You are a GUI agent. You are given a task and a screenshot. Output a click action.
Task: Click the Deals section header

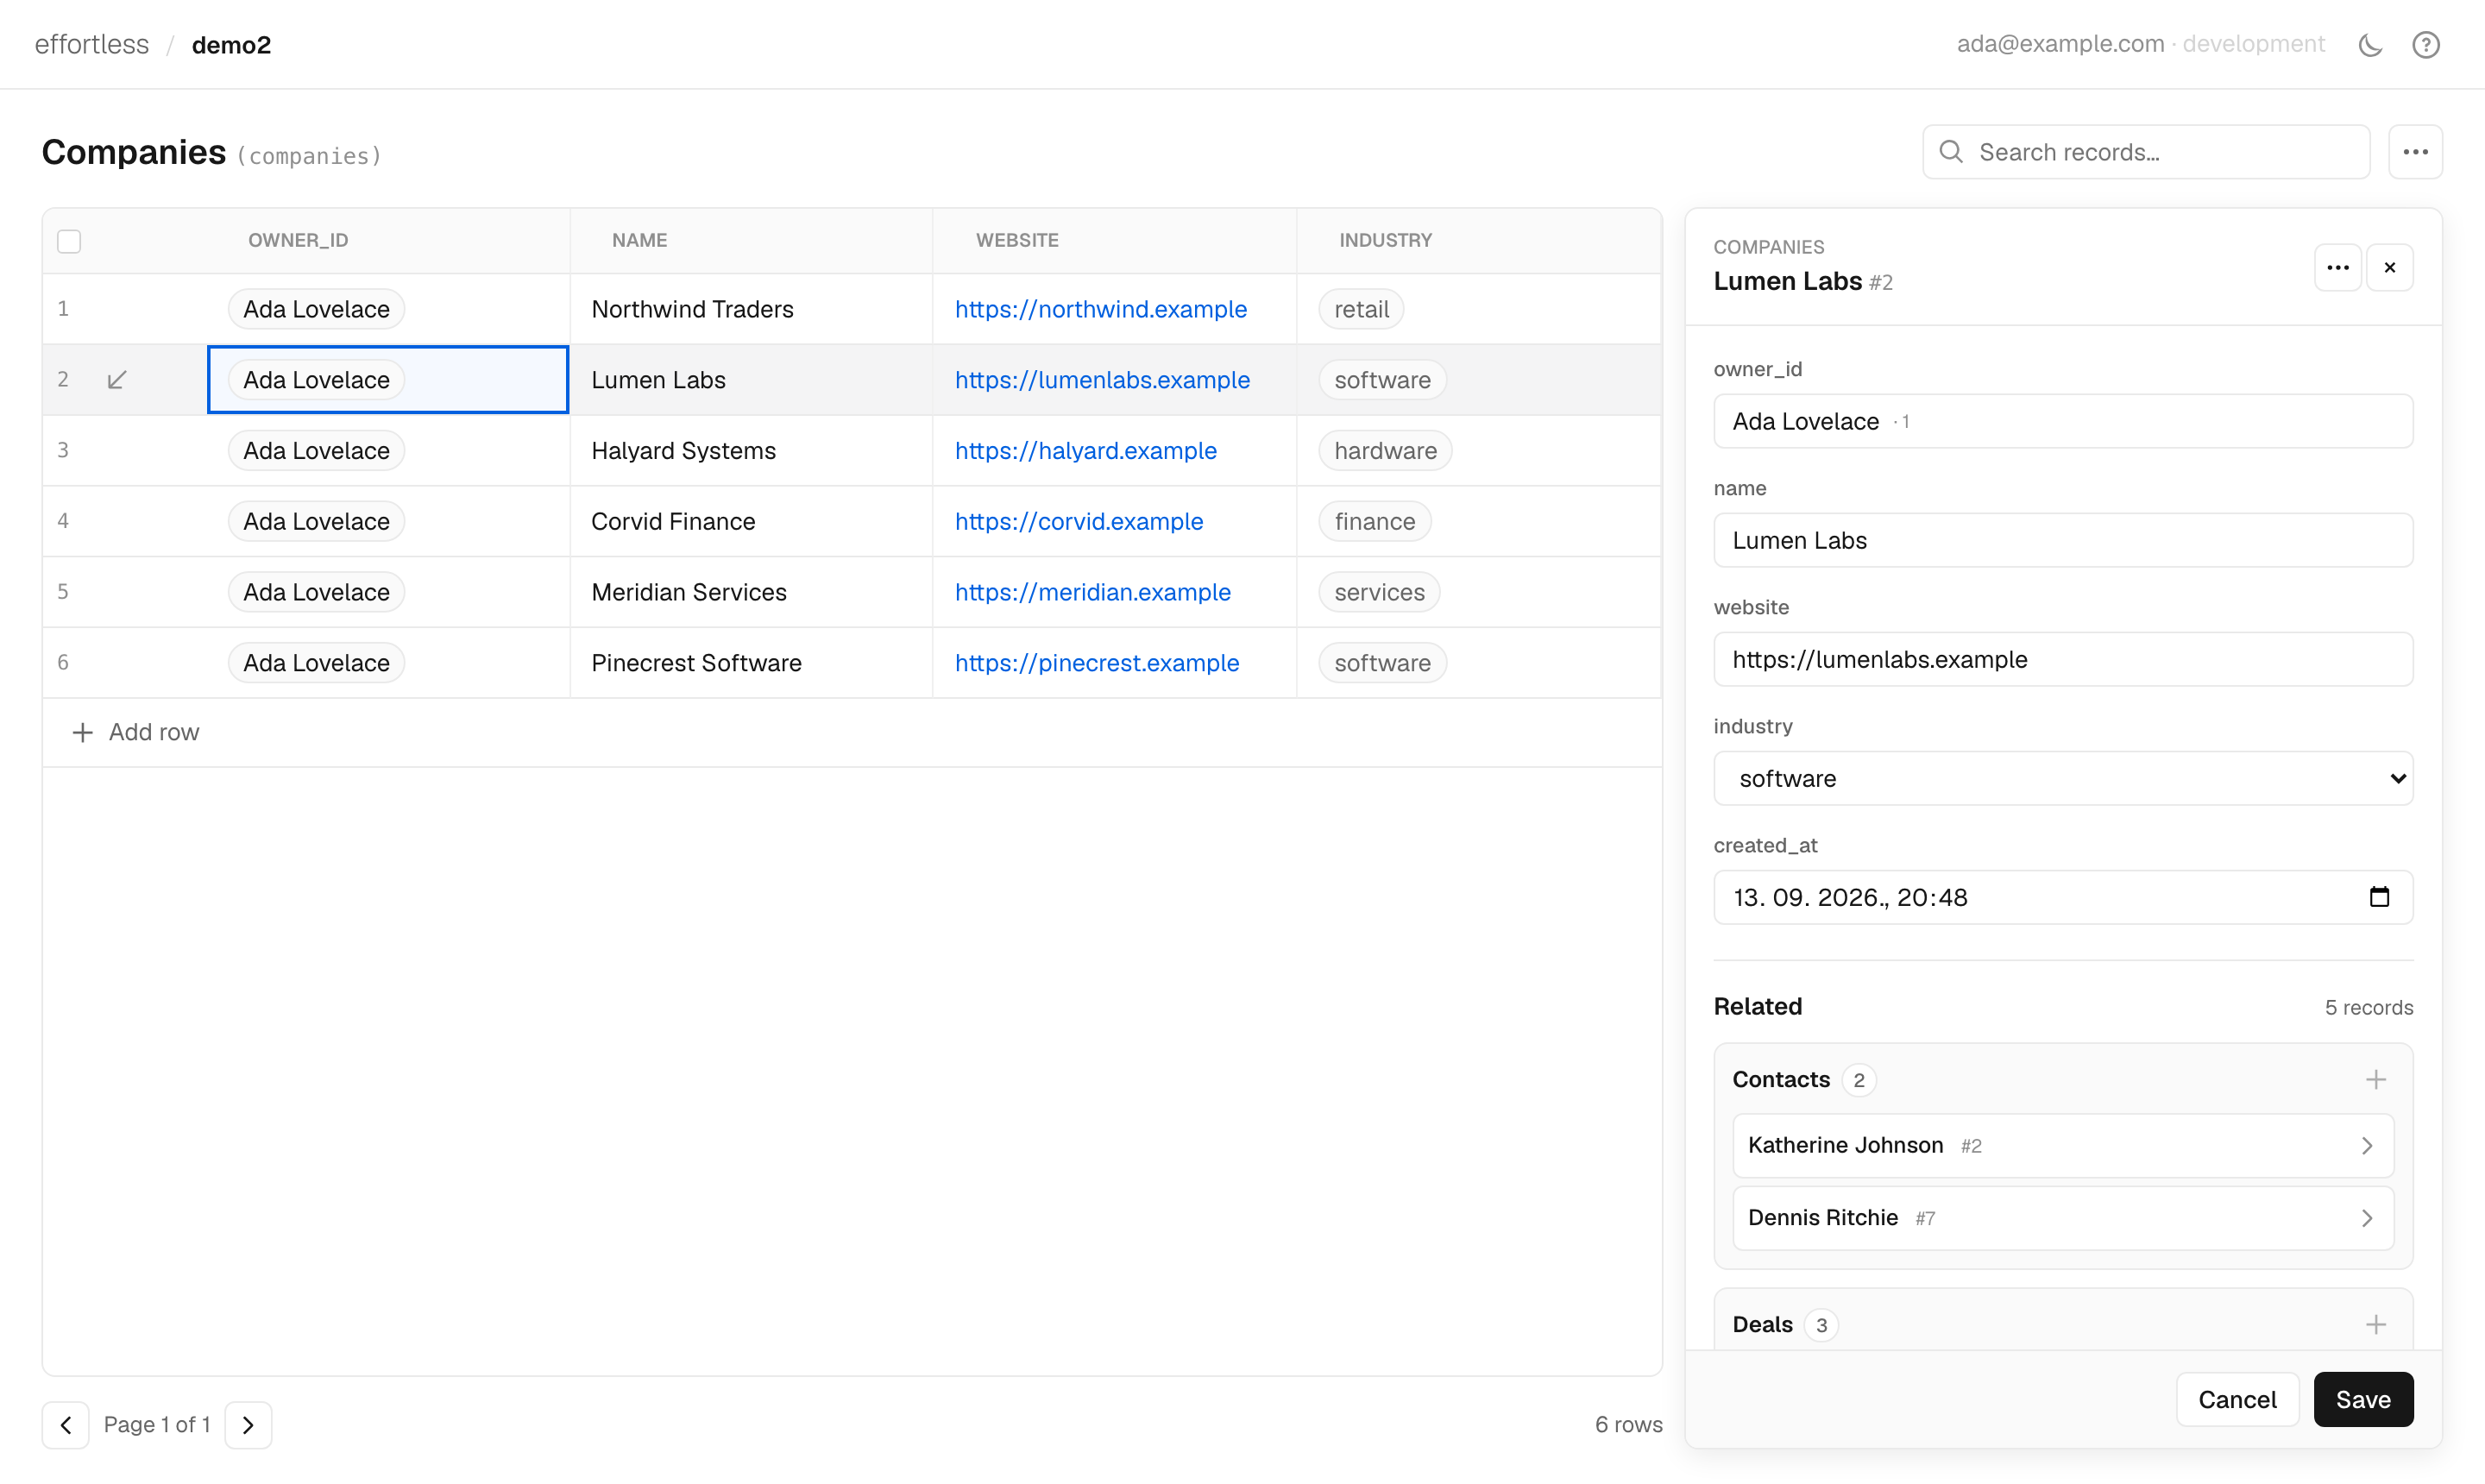click(1762, 1324)
